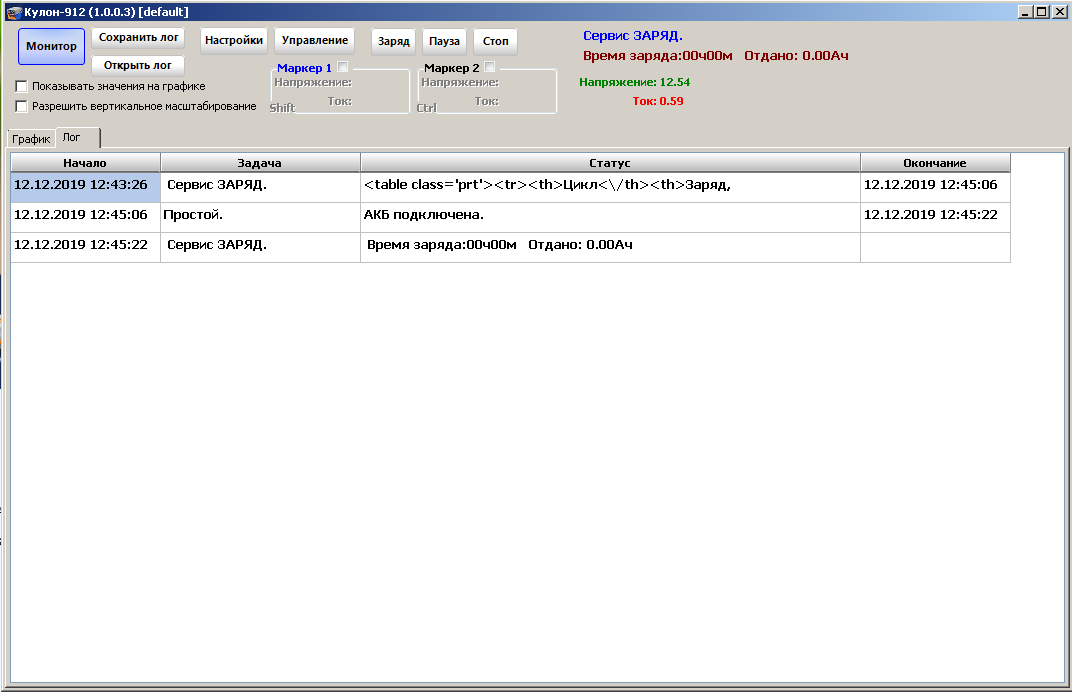Enable the Маркер 1 checkbox
Viewport: 1072px width, 692px height.
tap(343, 67)
